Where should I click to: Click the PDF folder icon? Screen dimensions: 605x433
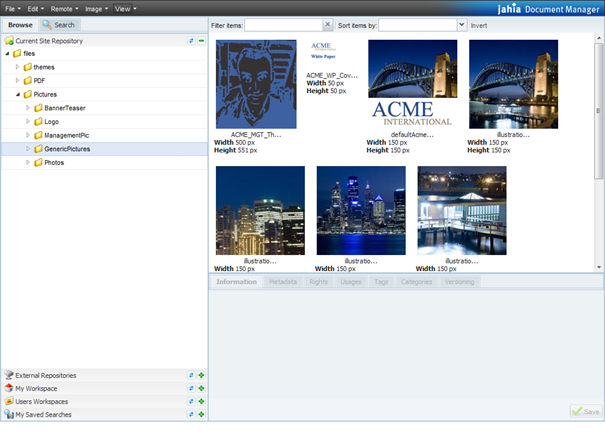(27, 81)
